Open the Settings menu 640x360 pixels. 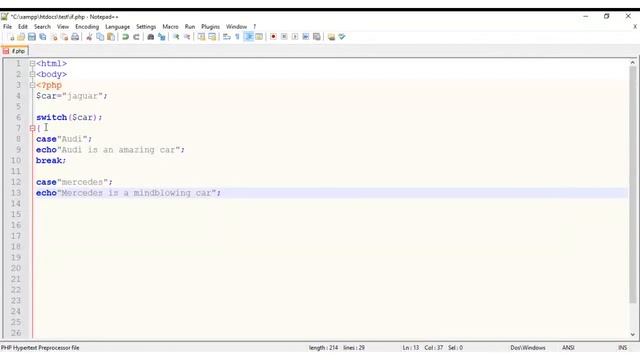pyautogui.click(x=146, y=27)
